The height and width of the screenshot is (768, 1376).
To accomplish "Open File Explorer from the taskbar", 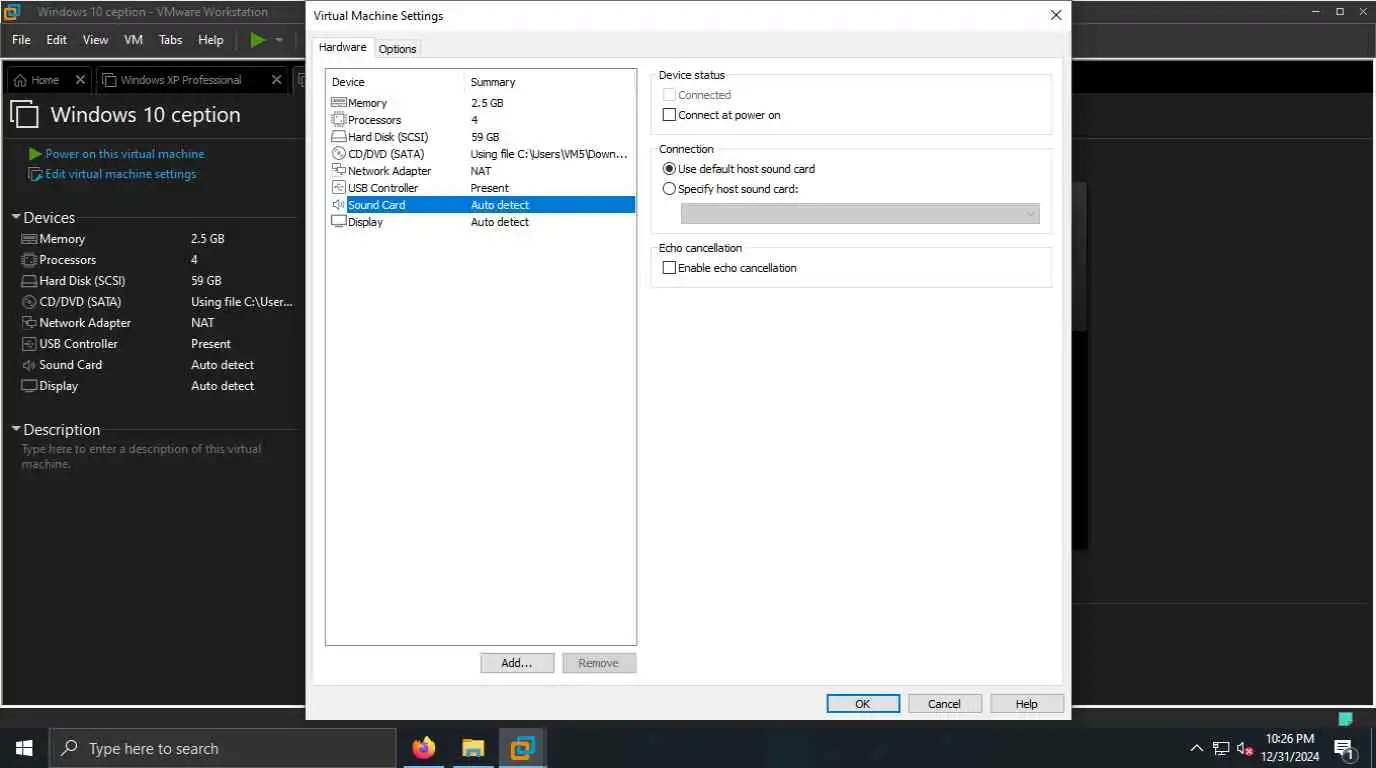I will pos(473,748).
